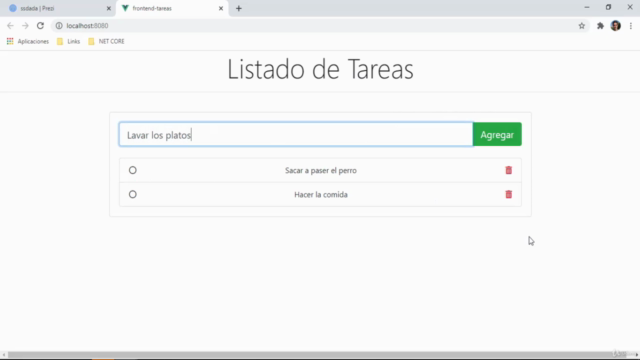
Task: Mark 'Hacer la comida' as done
Action: click(133, 194)
